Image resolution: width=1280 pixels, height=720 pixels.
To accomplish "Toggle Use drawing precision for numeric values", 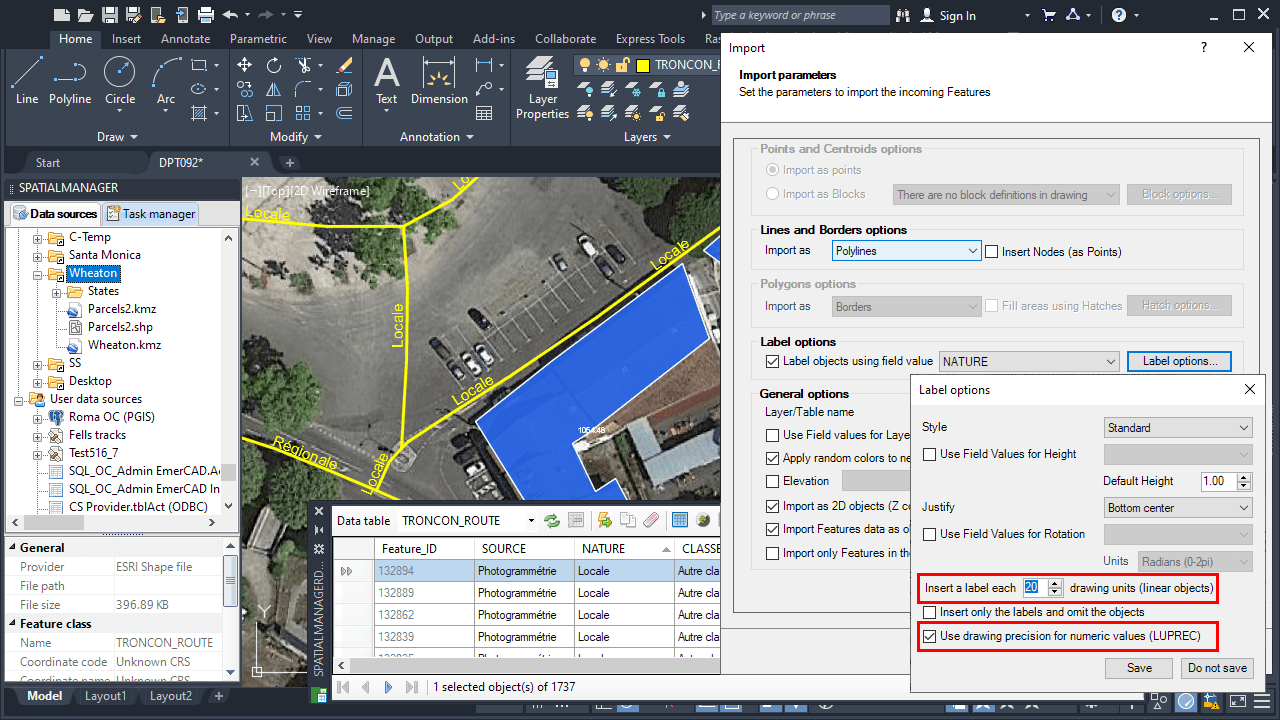I will point(931,636).
